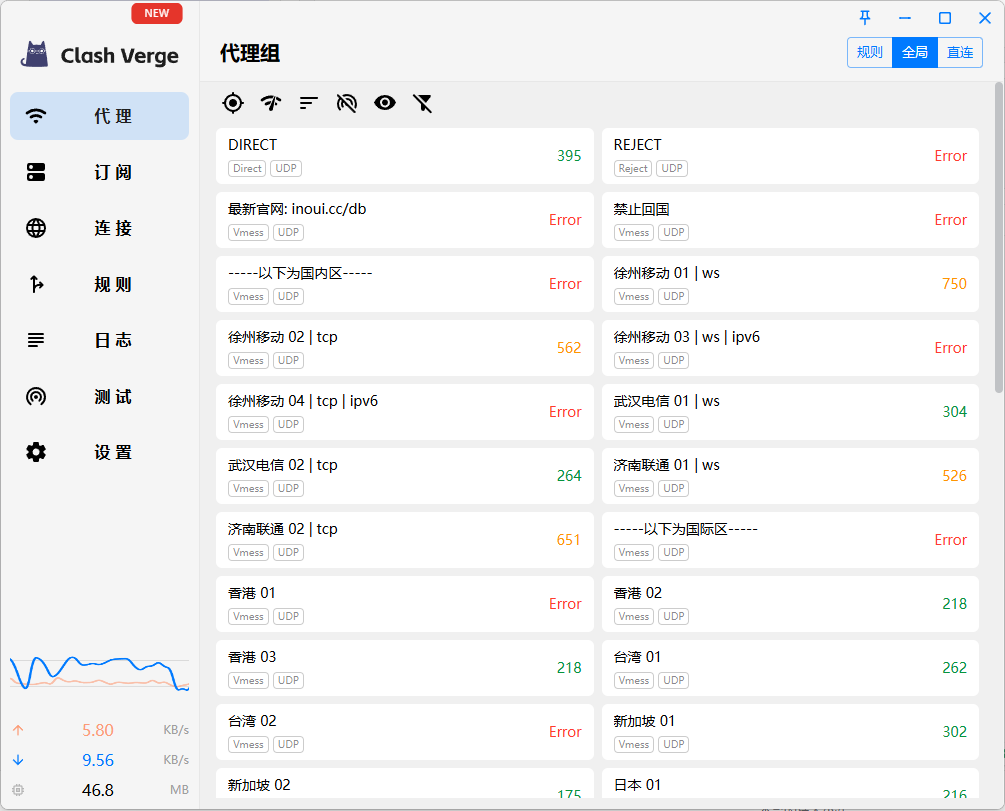Open the 订阅 subscriptions page
Image resolution: width=1005 pixels, height=811 pixels.
(x=99, y=171)
